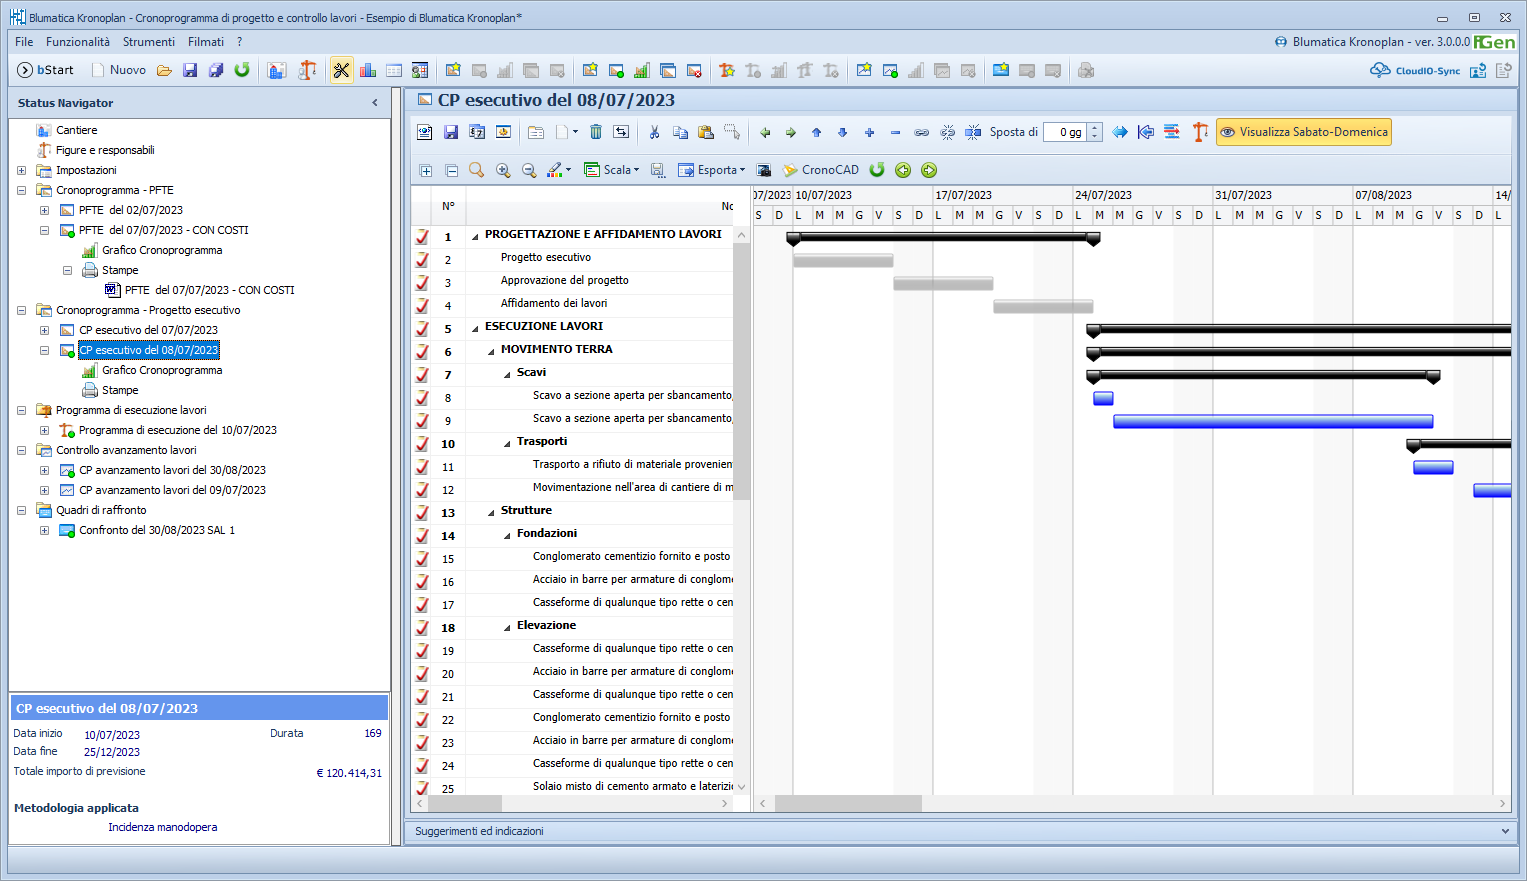Expand CP avanzamento lavori del 30/08/2023
The height and width of the screenshot is (881, 1527).
tap(44, 470)
